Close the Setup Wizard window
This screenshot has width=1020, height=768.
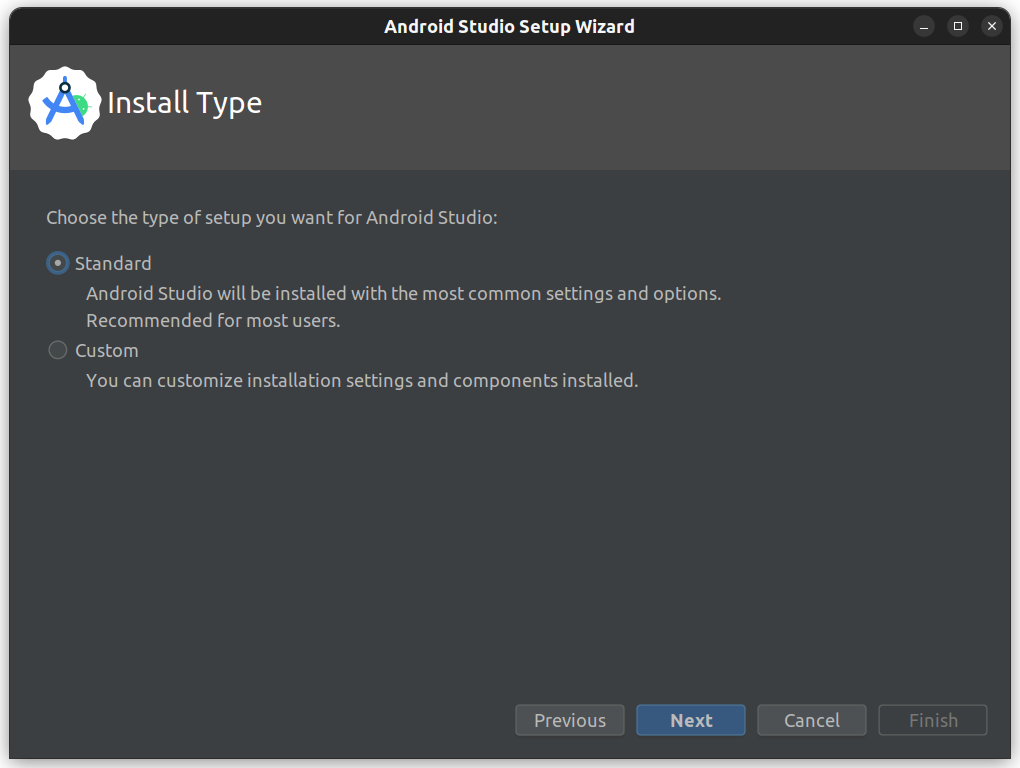(x=992, y=26)
